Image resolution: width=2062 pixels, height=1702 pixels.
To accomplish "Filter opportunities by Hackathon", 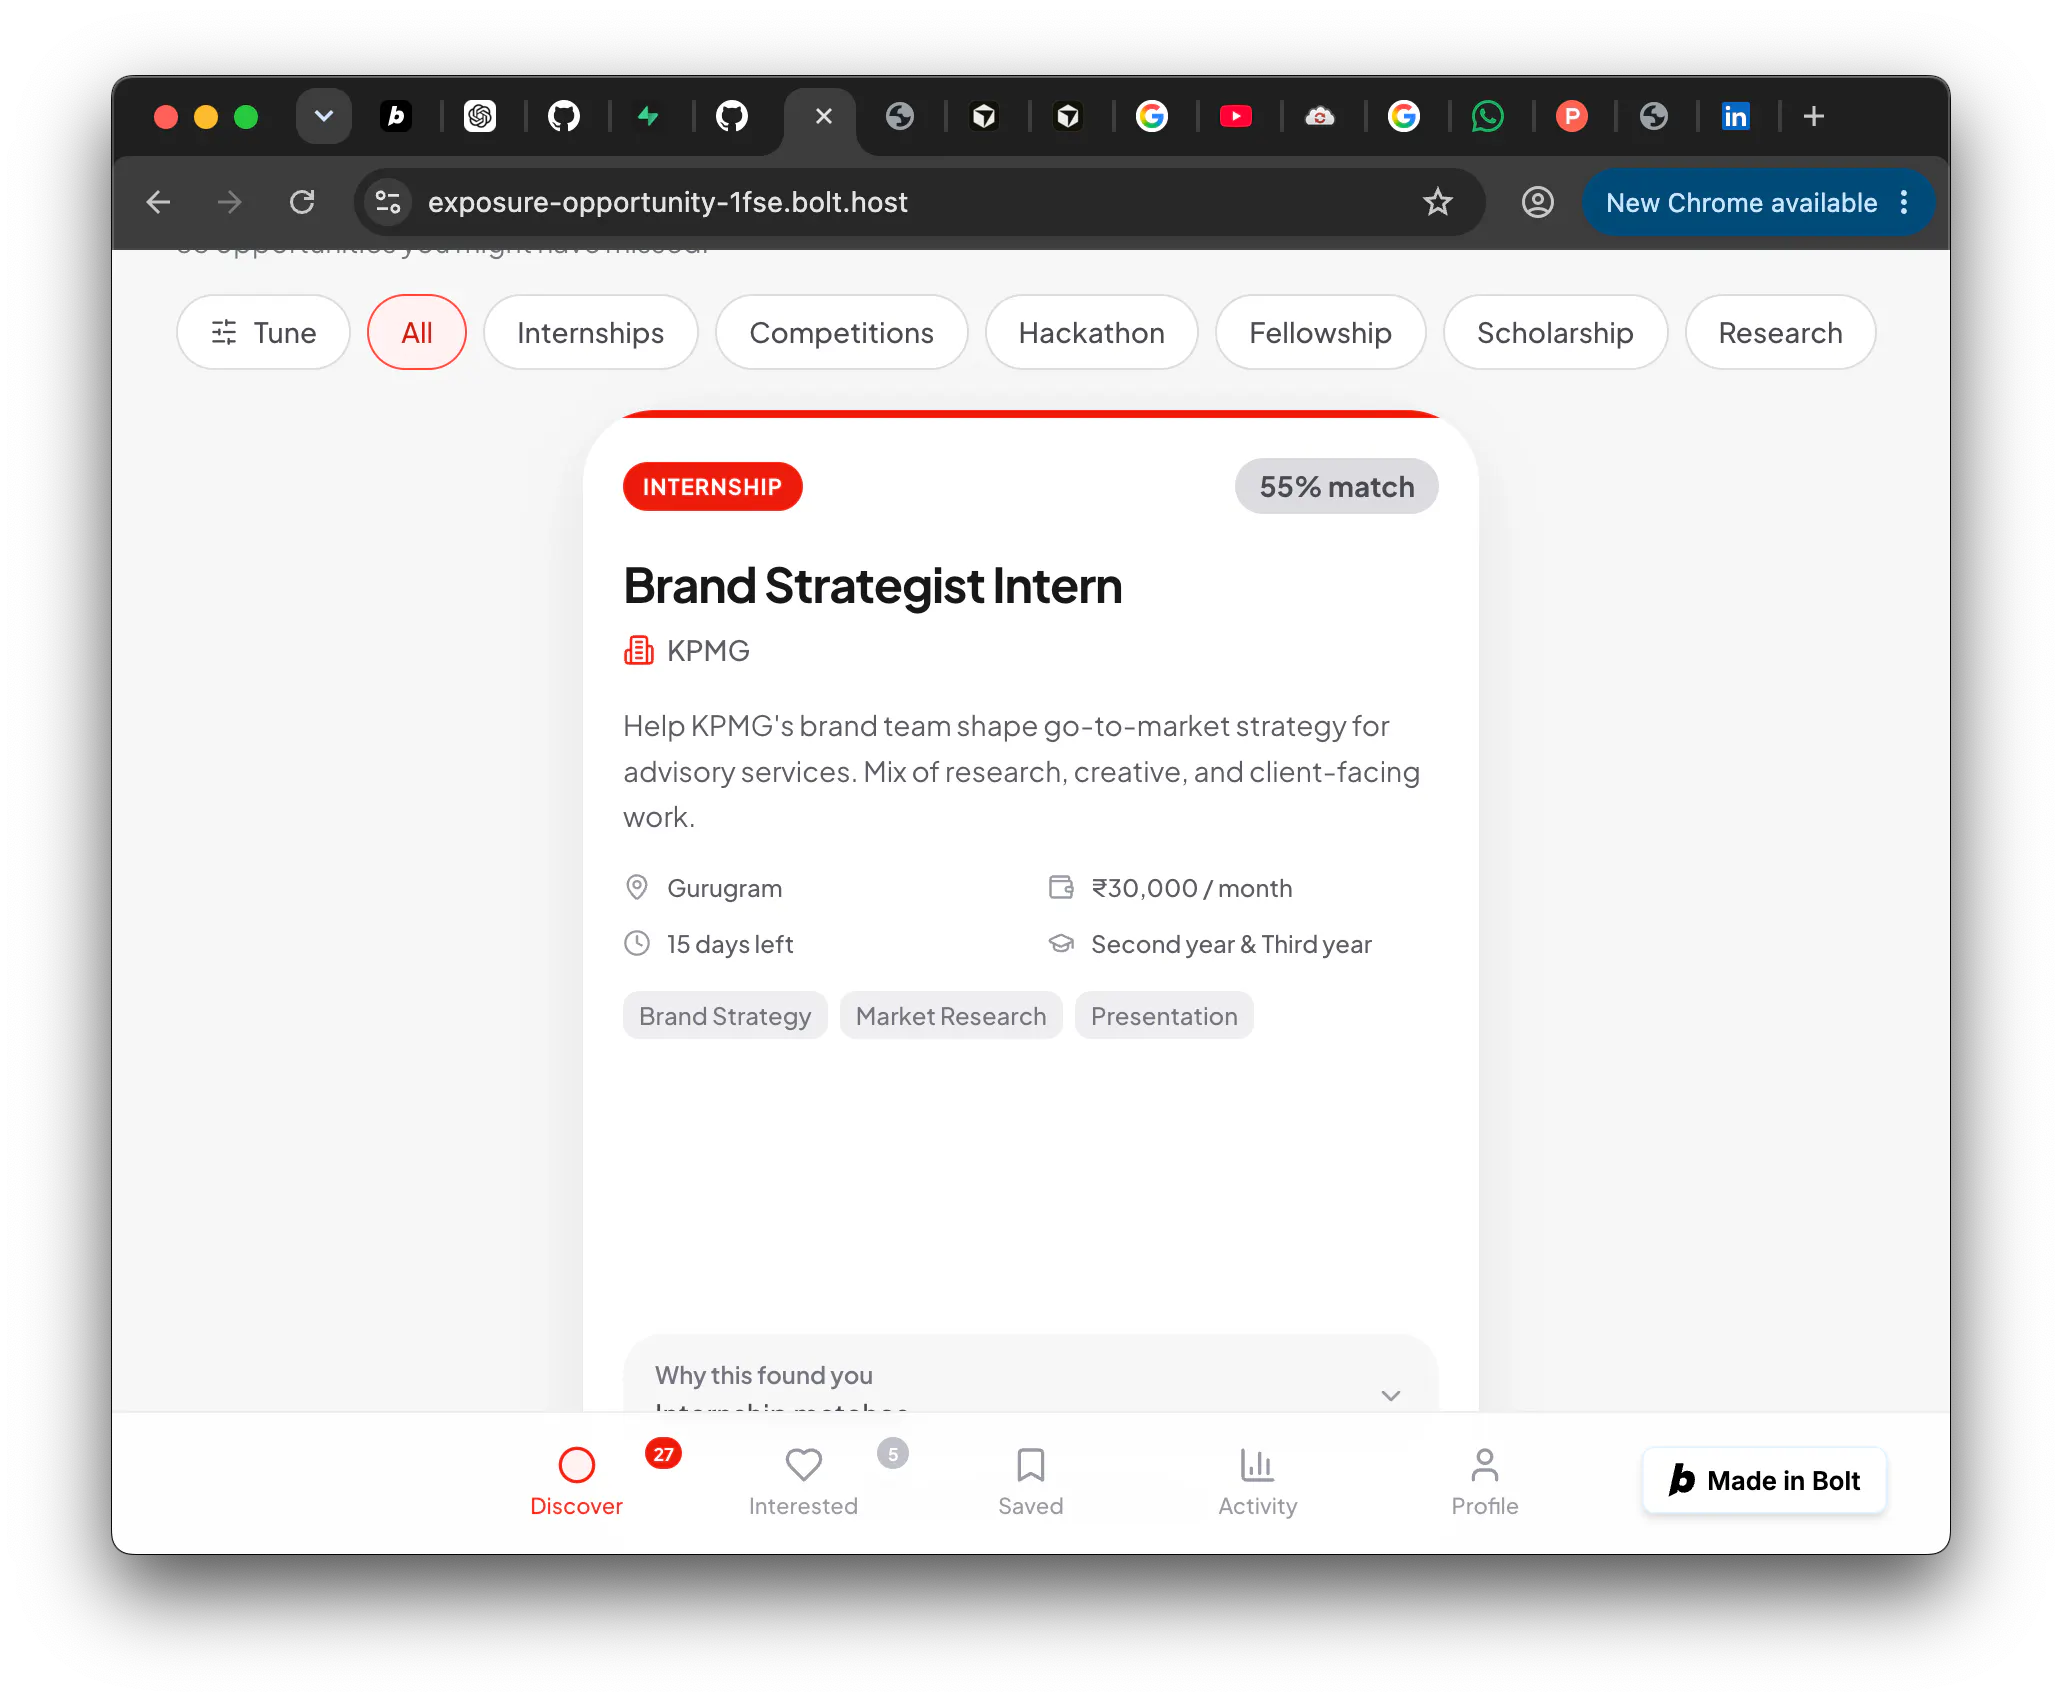I will point(1092,333).
